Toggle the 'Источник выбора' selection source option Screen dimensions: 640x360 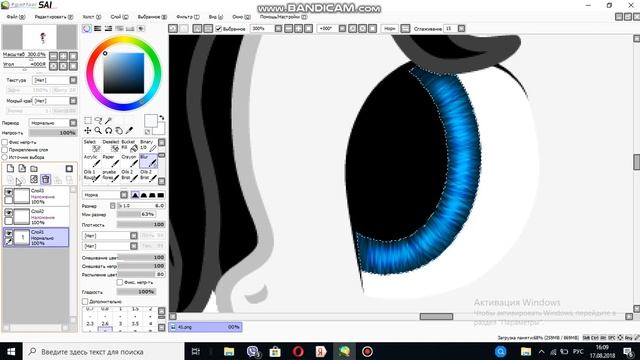[4, 157]
